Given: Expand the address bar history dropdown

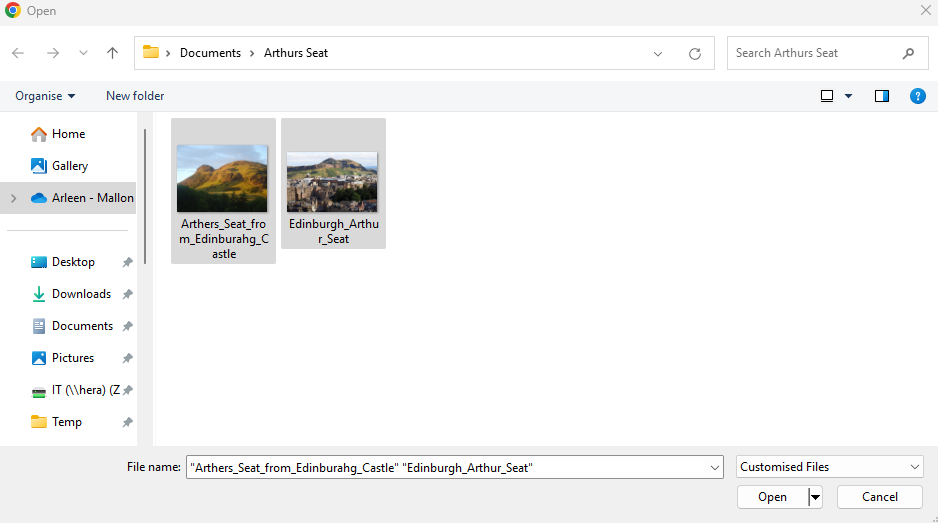Looking at the screenshot, I should pyautogui.click(x=658, y=53).
